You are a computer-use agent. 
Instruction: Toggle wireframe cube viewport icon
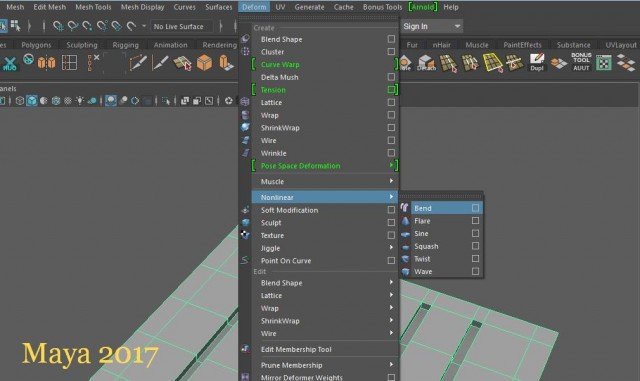click(19, 100)
